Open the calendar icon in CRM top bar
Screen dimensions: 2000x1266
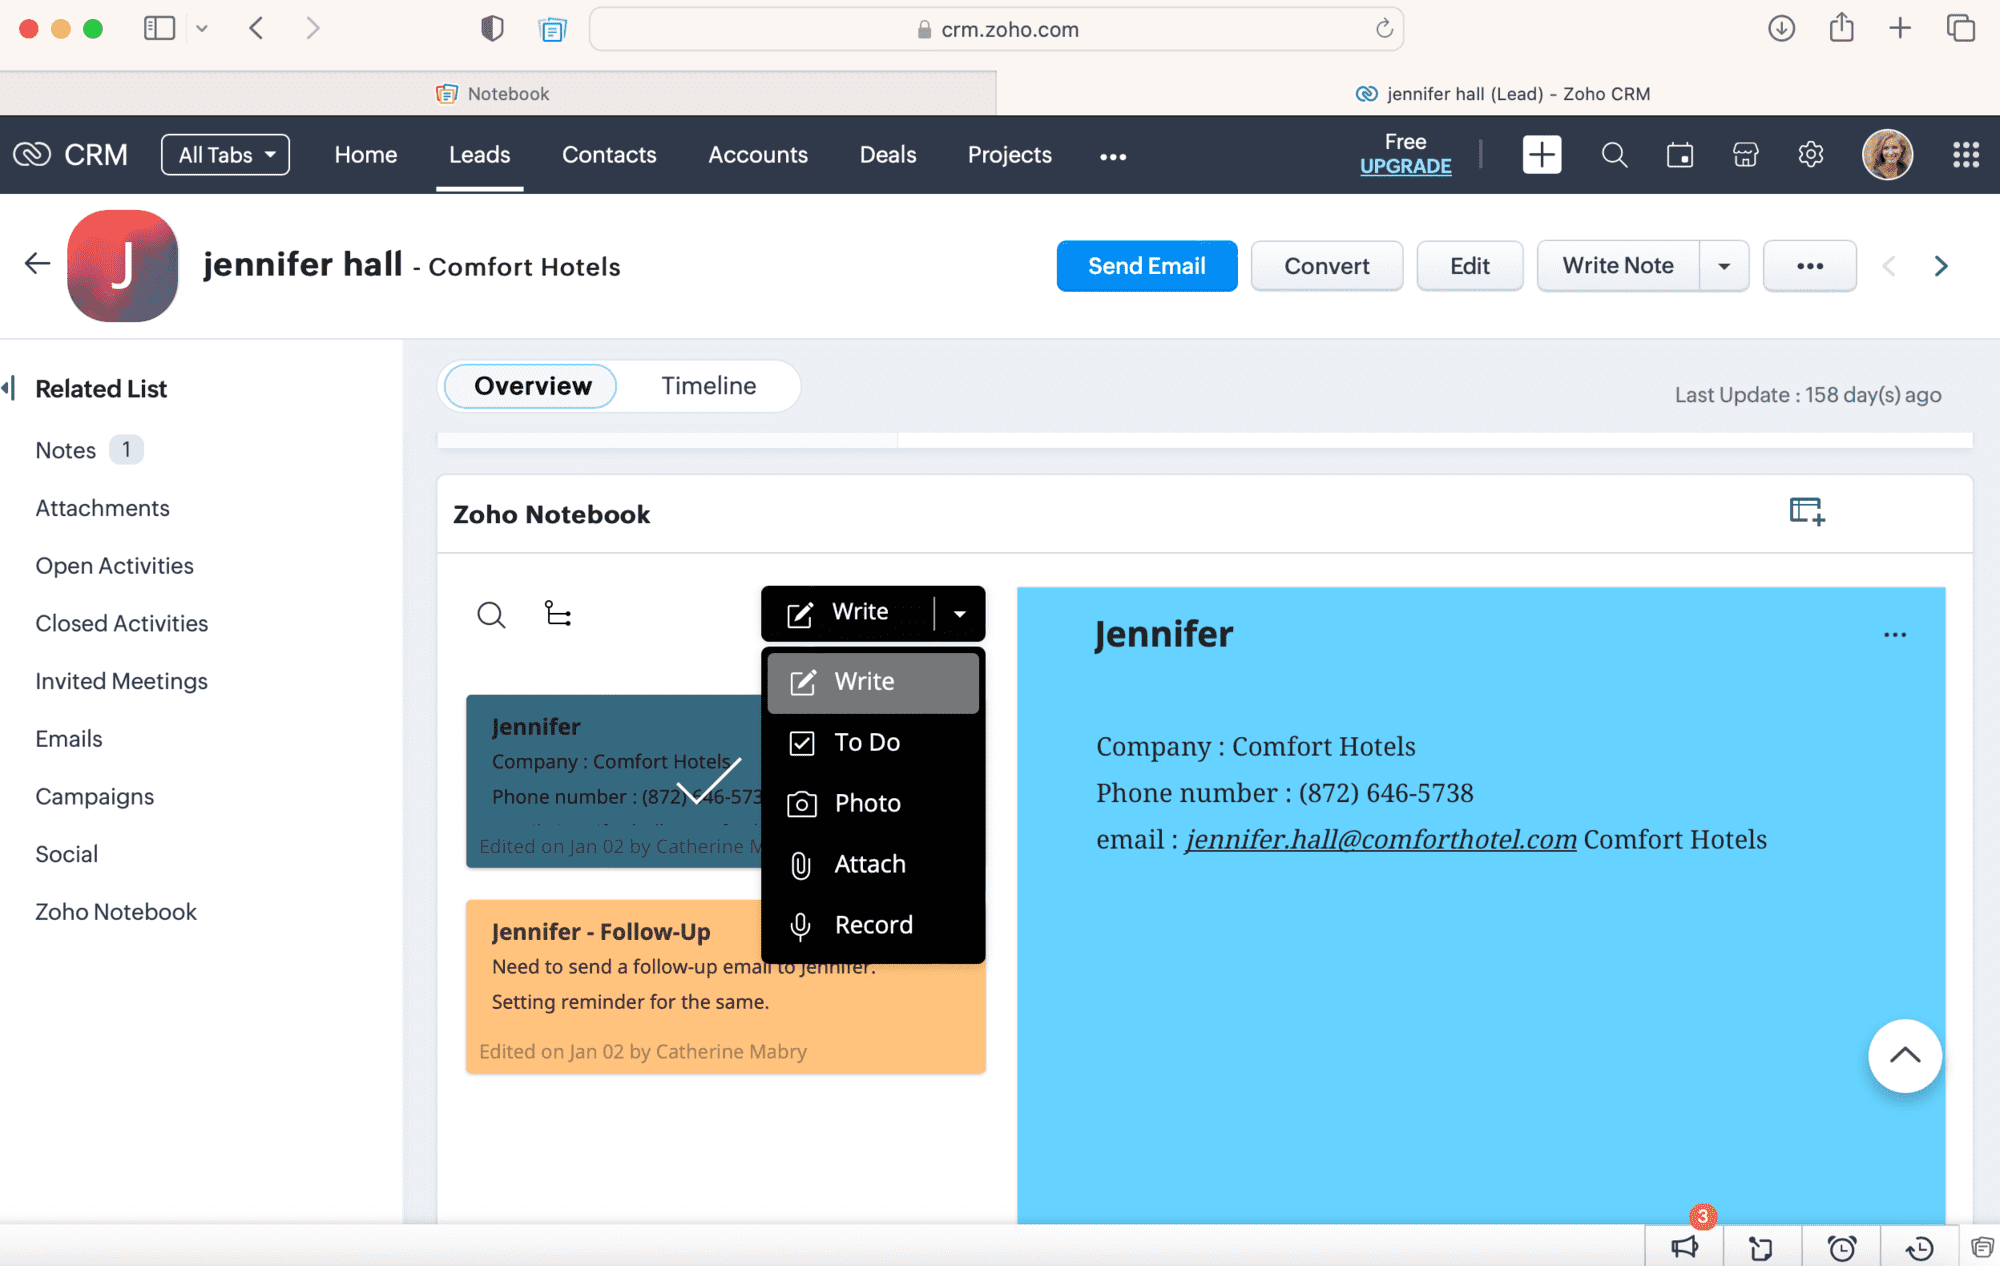click(1680, 155)
